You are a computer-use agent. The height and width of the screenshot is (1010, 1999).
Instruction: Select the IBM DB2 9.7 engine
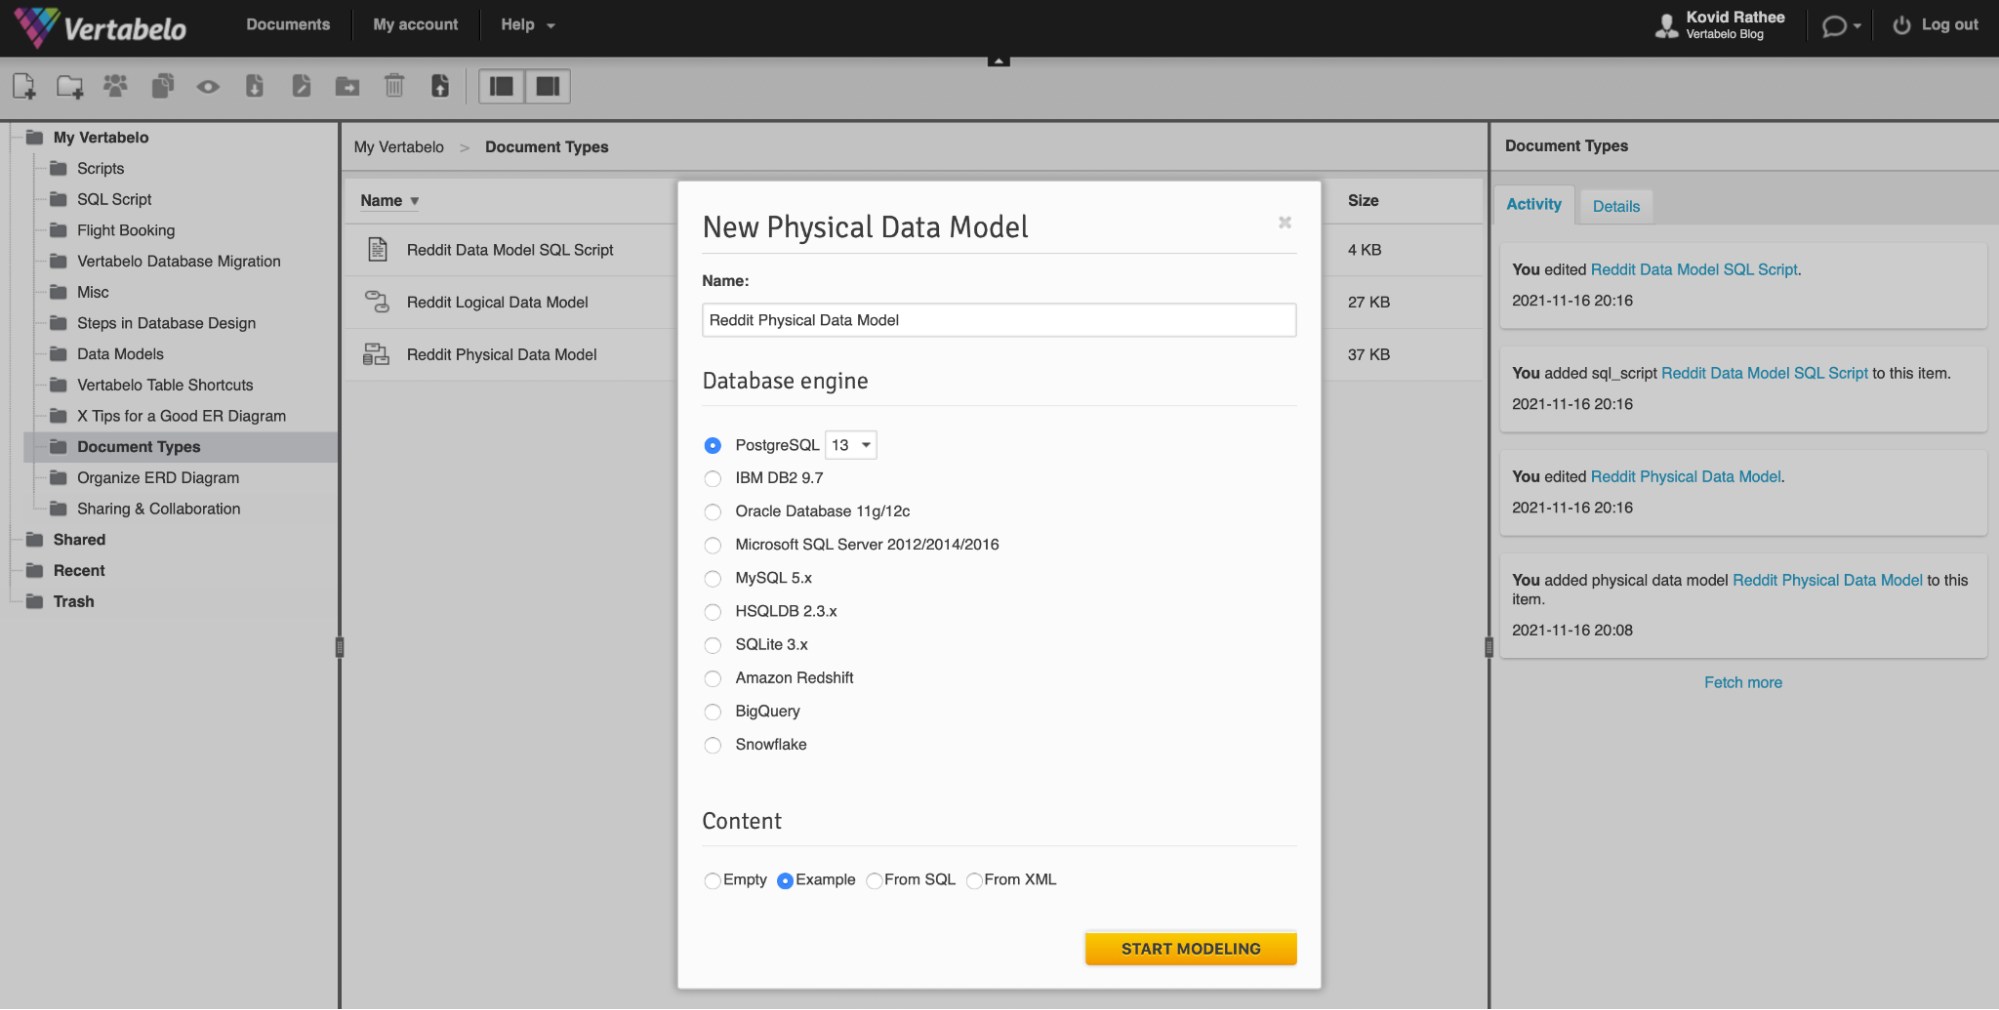point(712,479)
